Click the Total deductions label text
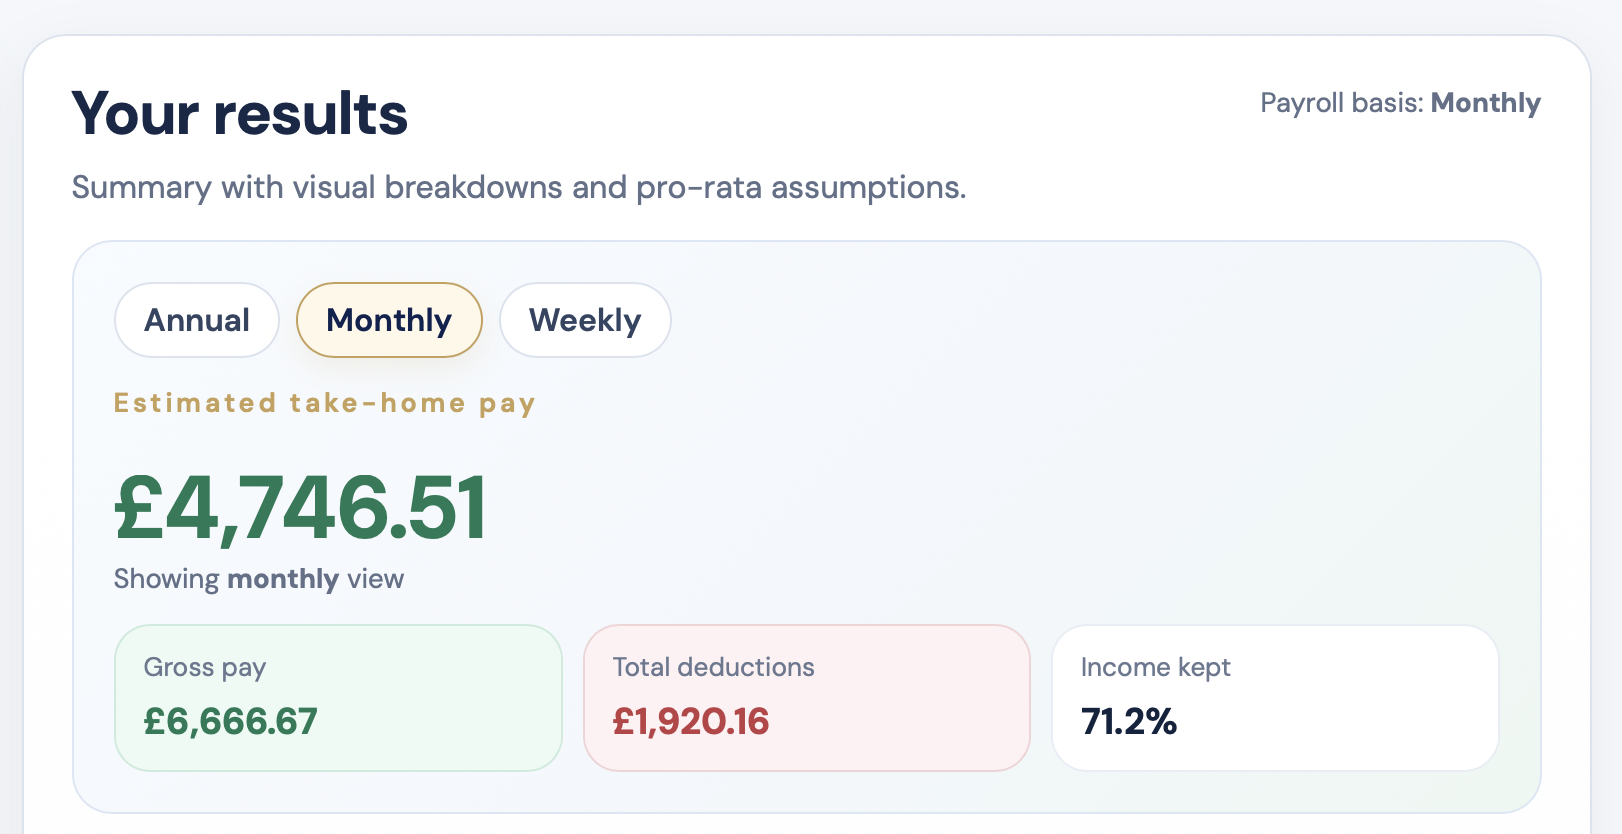 713,667
